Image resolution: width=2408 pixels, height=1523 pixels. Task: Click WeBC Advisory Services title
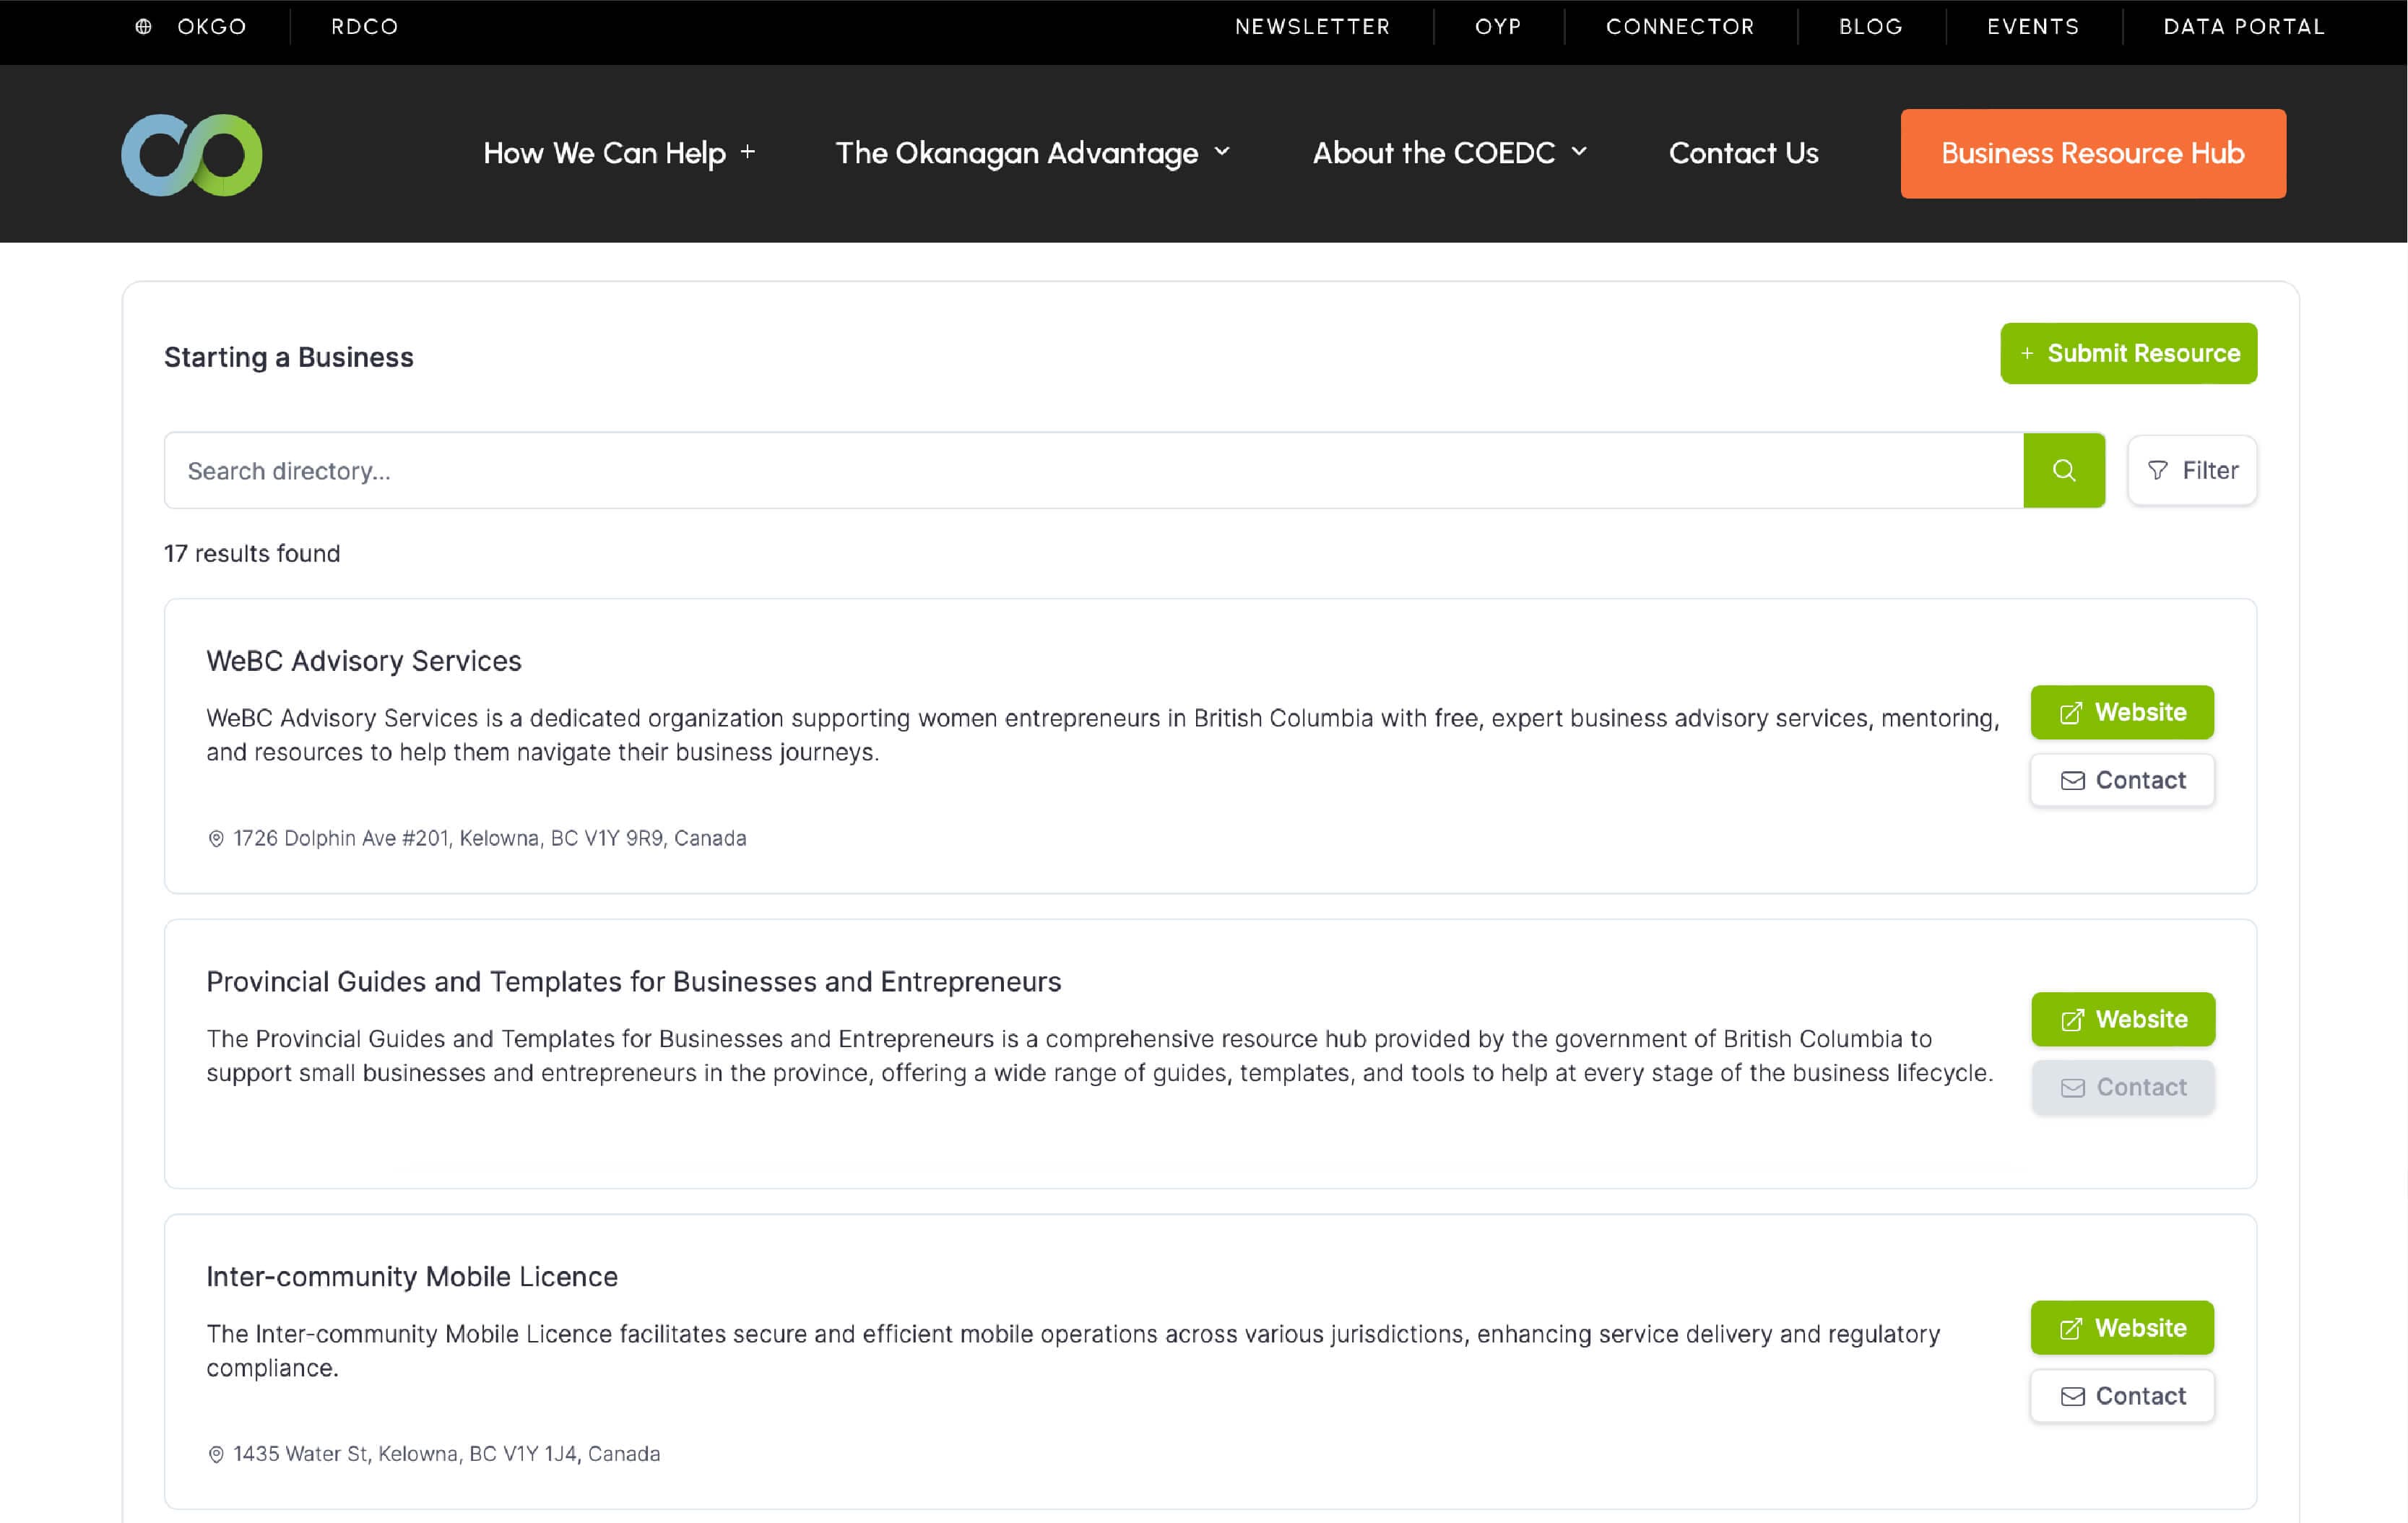coord(364,661)
